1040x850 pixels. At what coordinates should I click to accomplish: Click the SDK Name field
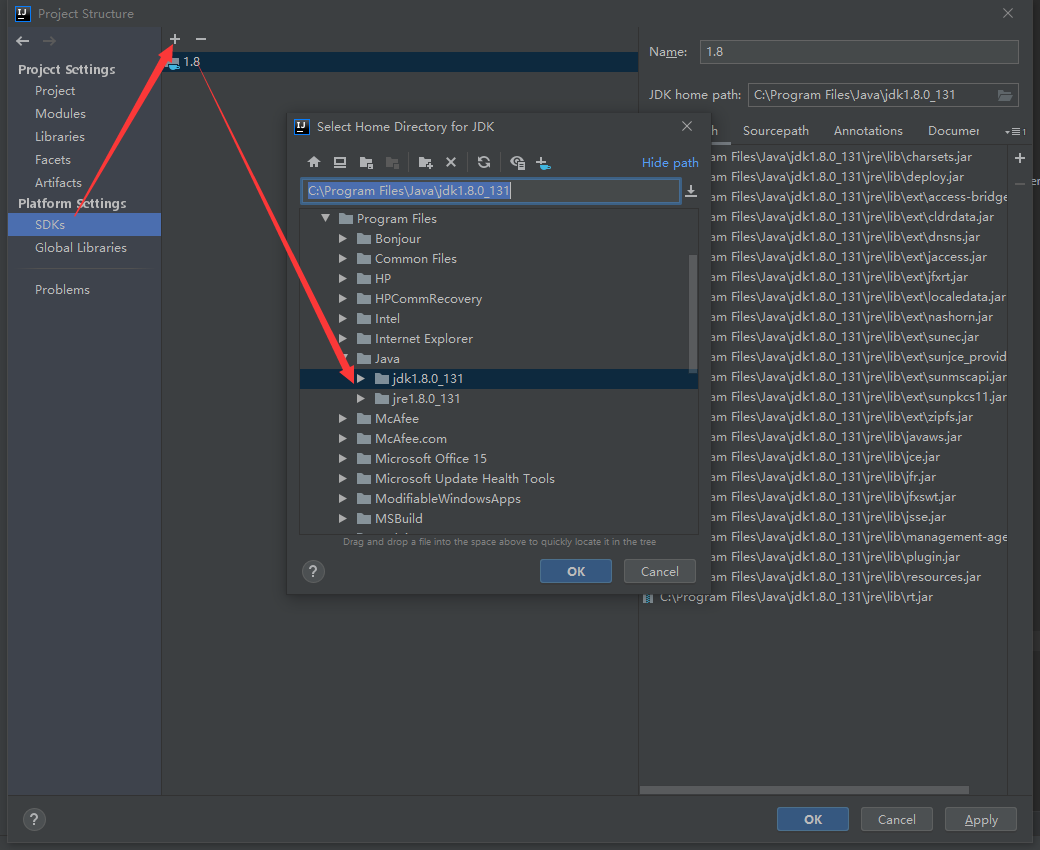859,52
